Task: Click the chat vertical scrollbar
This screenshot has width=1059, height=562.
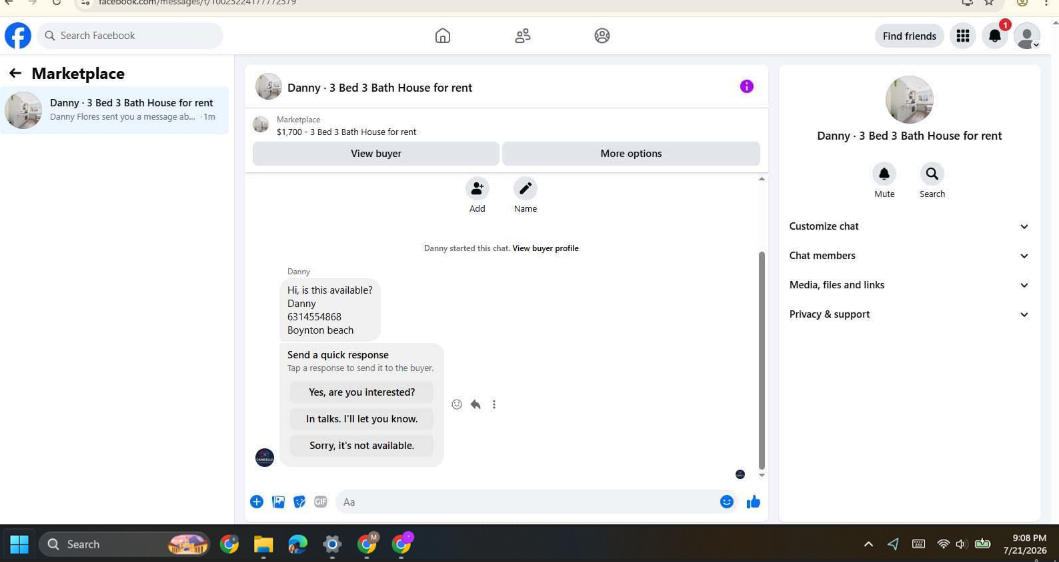Action: click(x=762, y=360)
